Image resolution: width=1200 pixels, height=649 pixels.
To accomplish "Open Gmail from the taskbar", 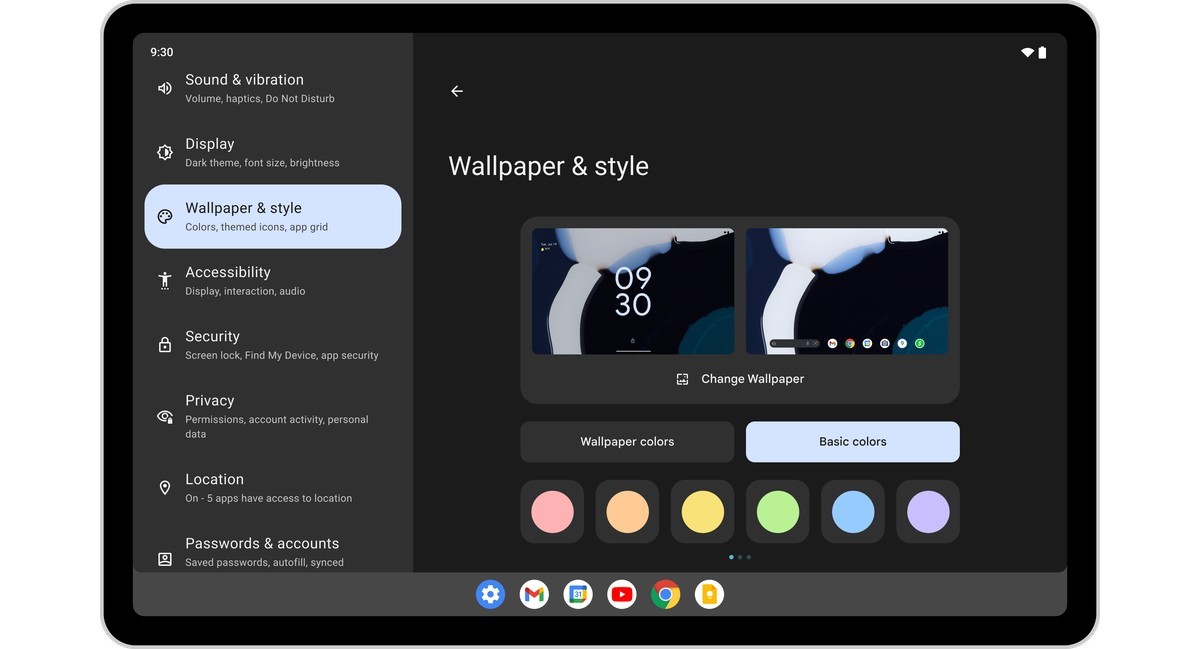I will [534, 595].
